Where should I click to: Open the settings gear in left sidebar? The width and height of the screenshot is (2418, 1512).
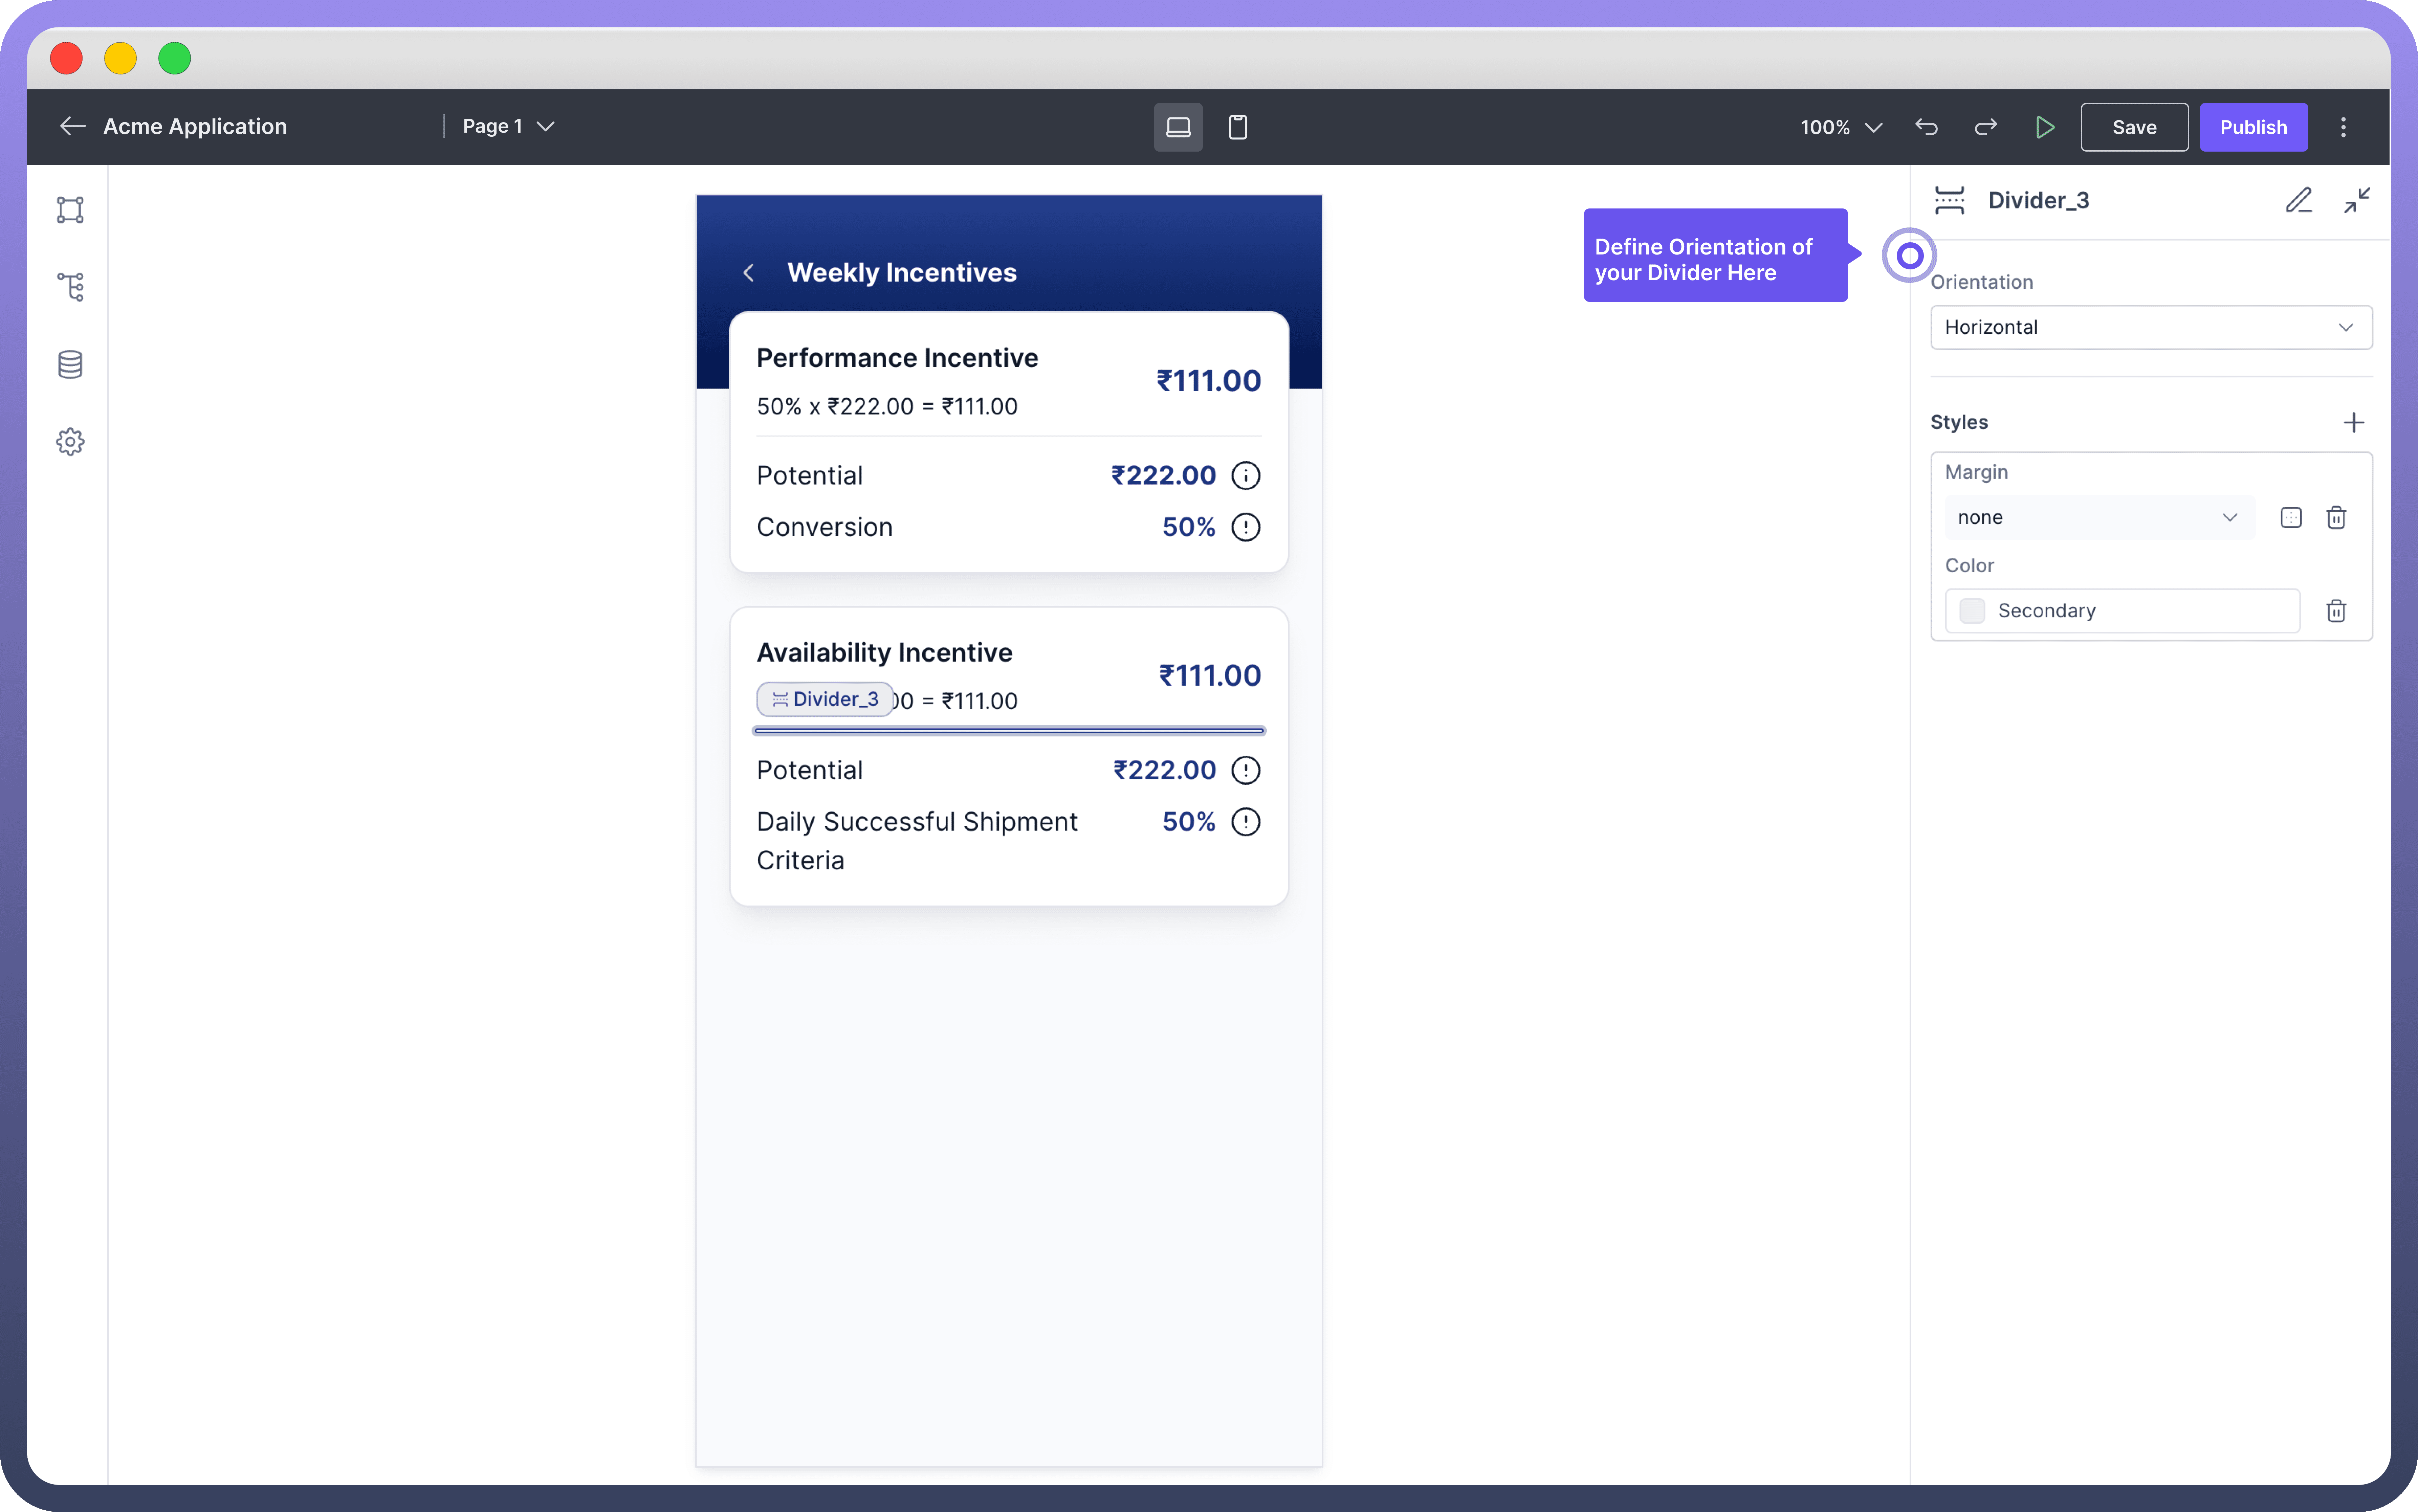70,441
